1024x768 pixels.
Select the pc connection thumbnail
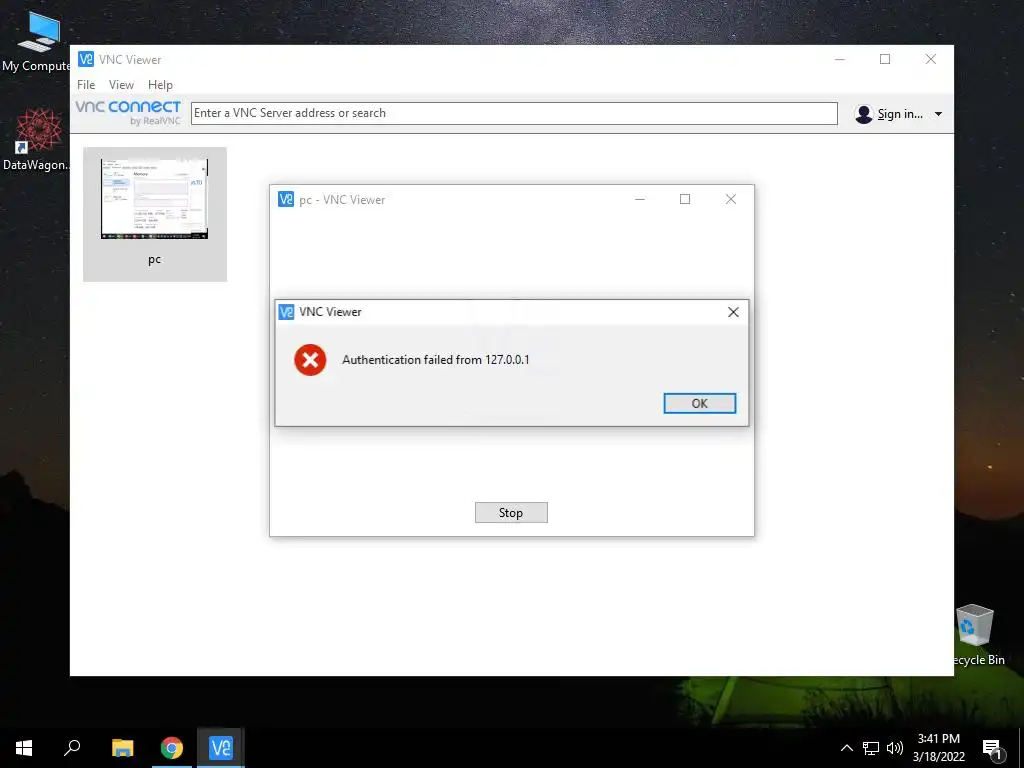pyautogui.click(x=155, y=214)
